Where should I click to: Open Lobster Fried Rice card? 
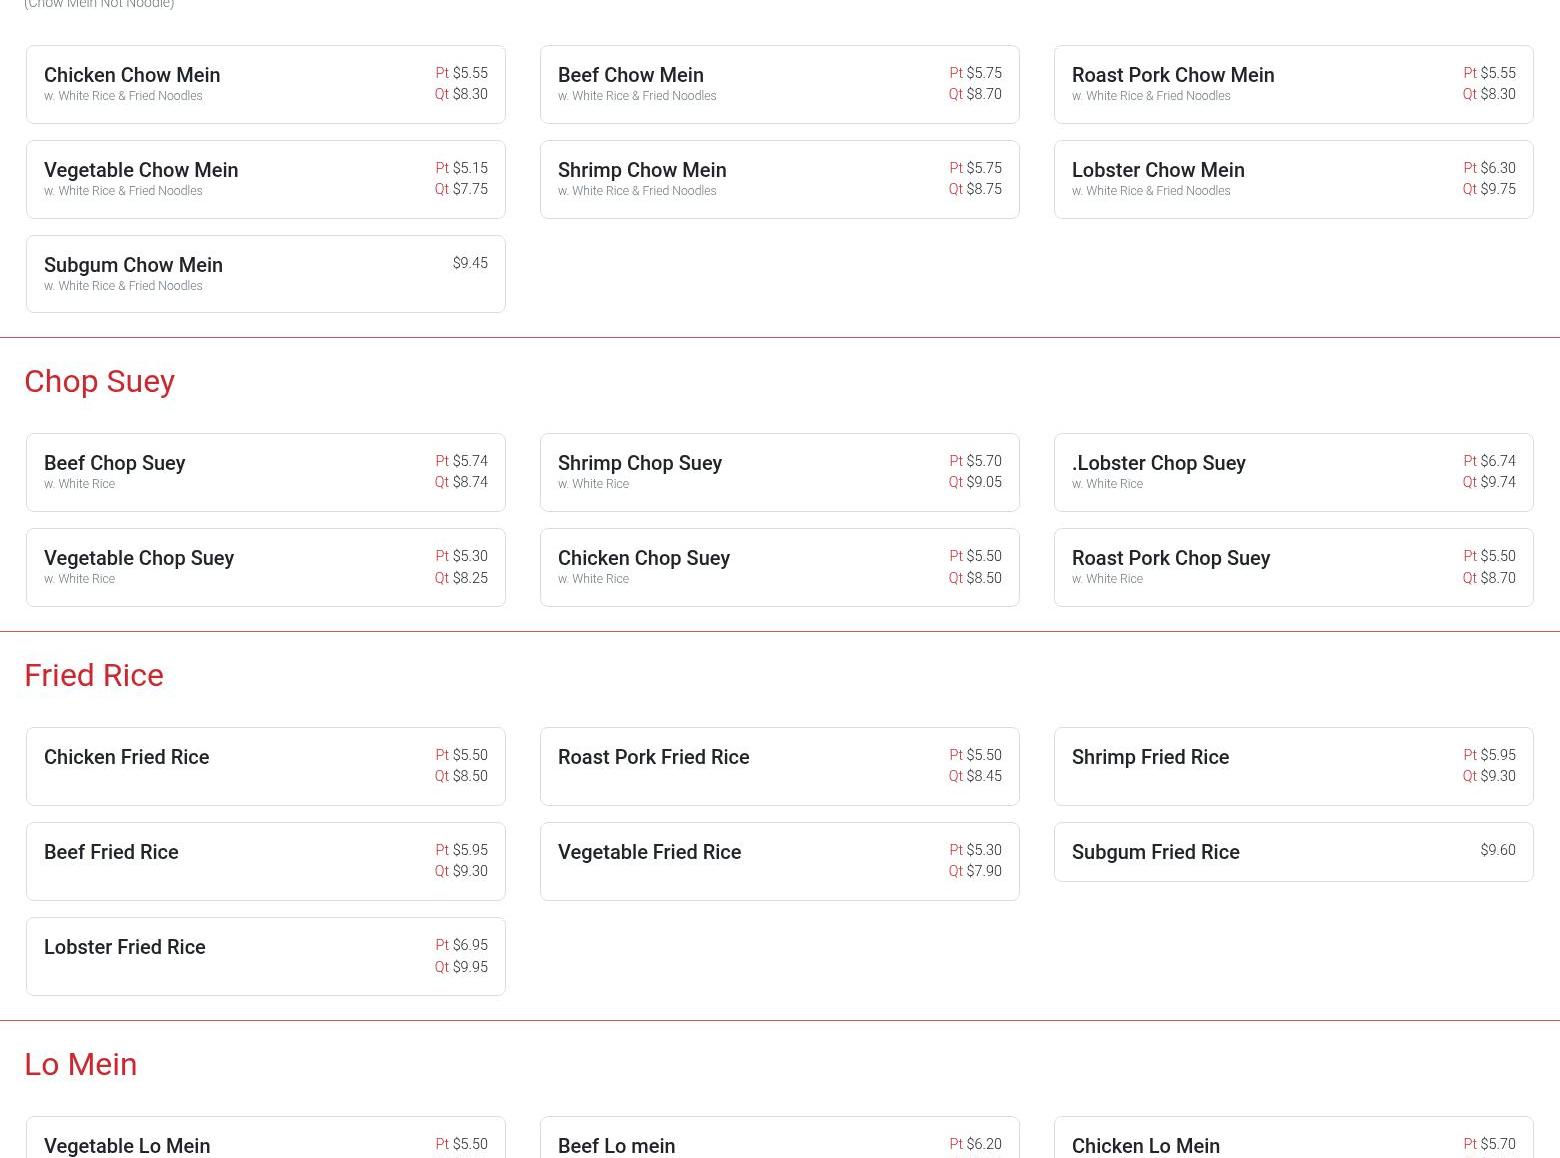tap(265, 956)
